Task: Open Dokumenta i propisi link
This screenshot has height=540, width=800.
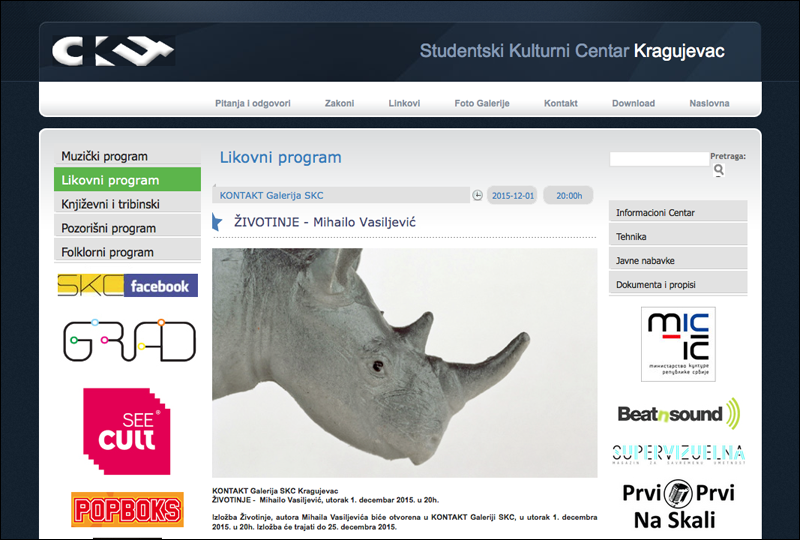Action: (678, 284)
